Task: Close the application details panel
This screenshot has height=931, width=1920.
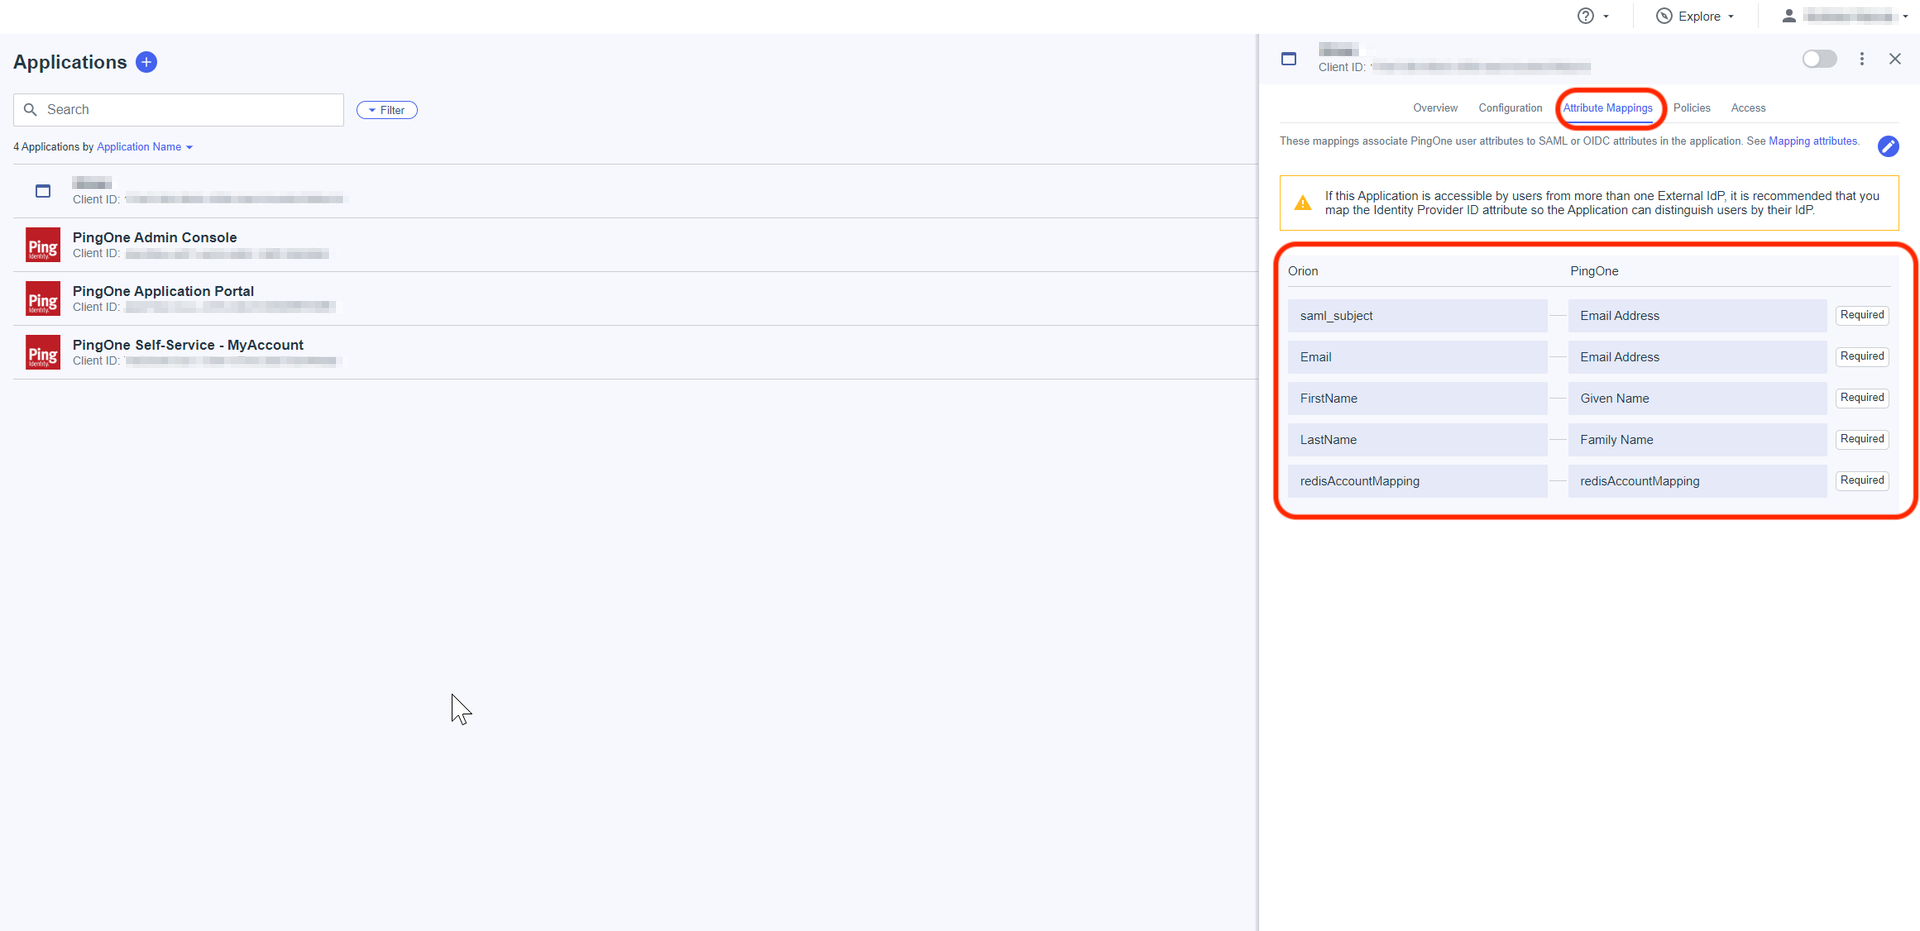Action: click(x=1894, y=59)
